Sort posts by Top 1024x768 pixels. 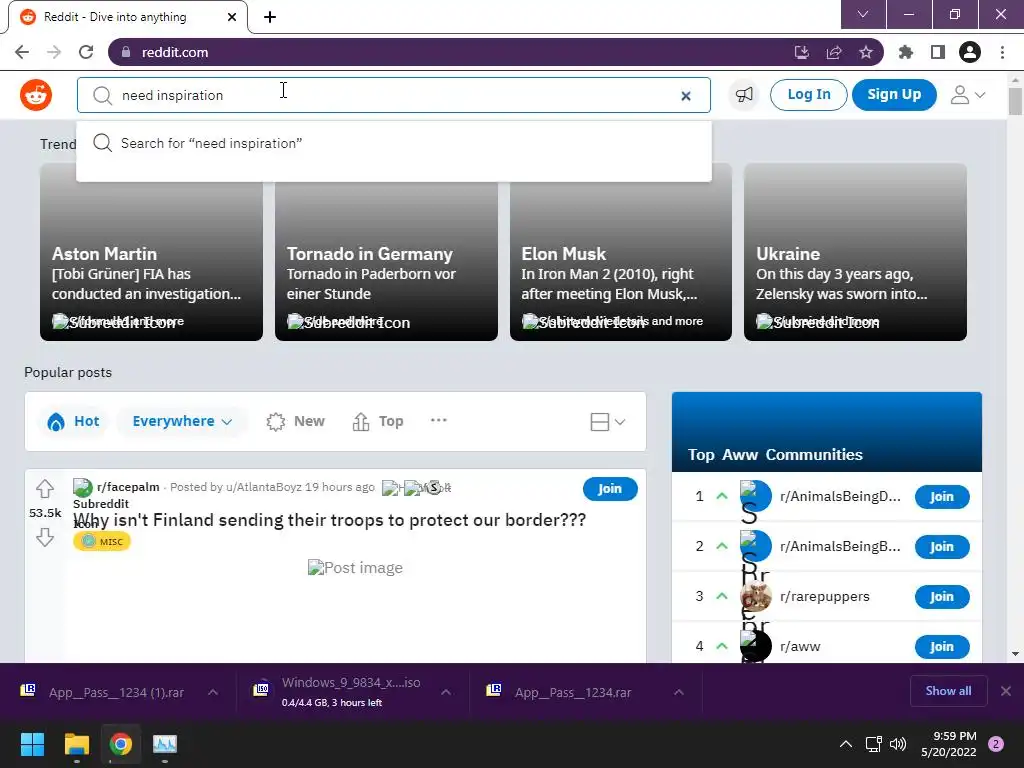pos(378,421)
